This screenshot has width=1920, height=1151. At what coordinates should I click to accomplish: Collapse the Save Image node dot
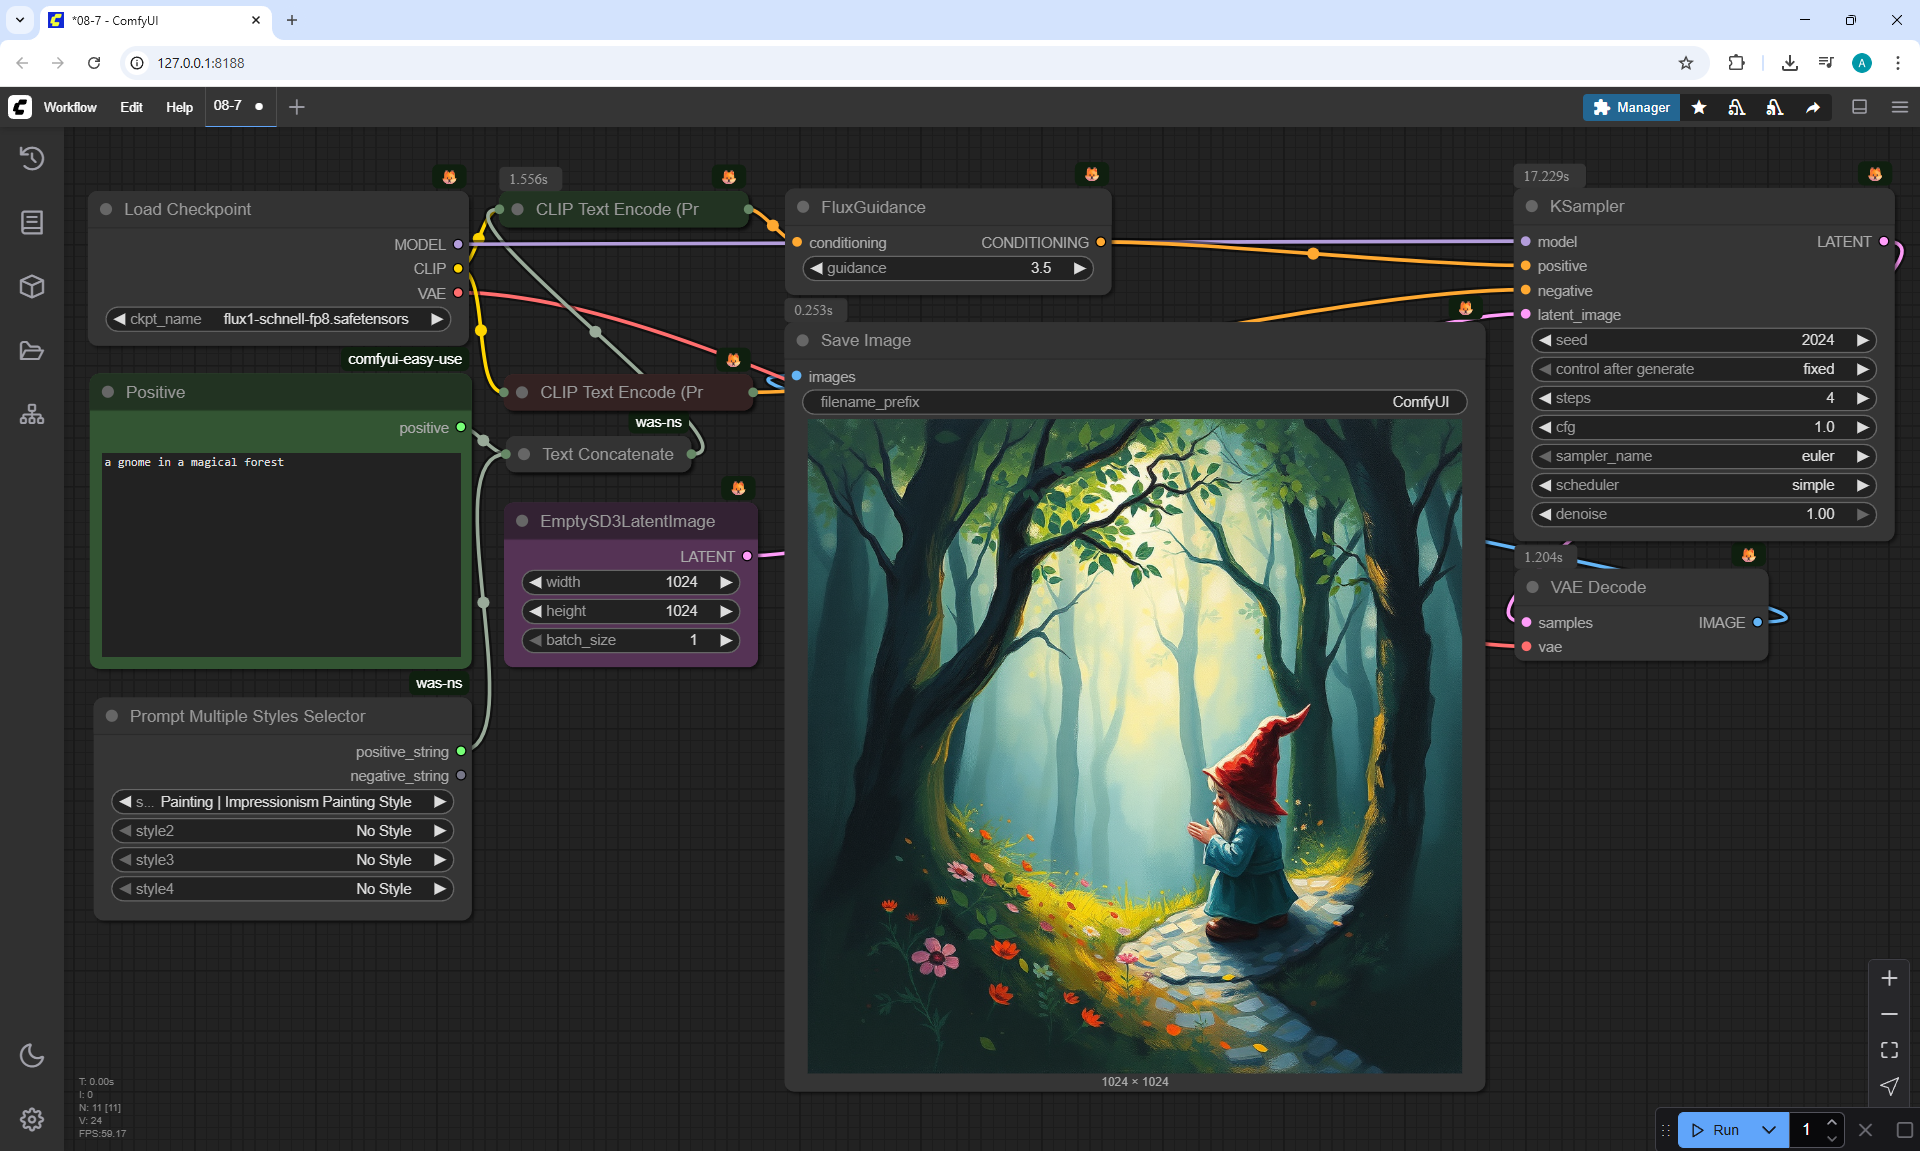[x=802, y=340]
